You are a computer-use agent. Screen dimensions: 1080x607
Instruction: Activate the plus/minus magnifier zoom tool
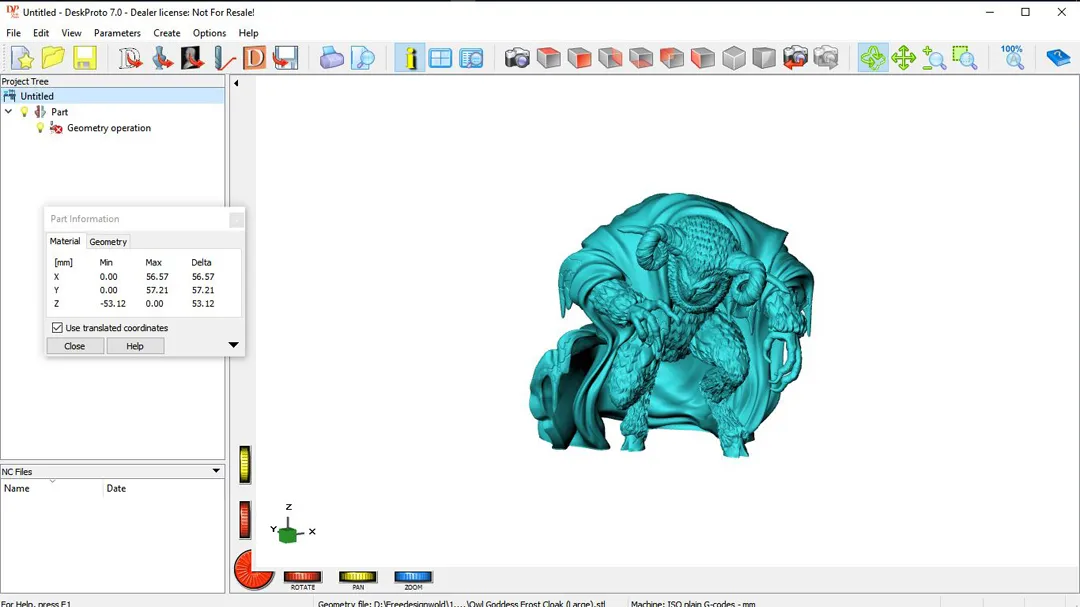tap(934, 58)
